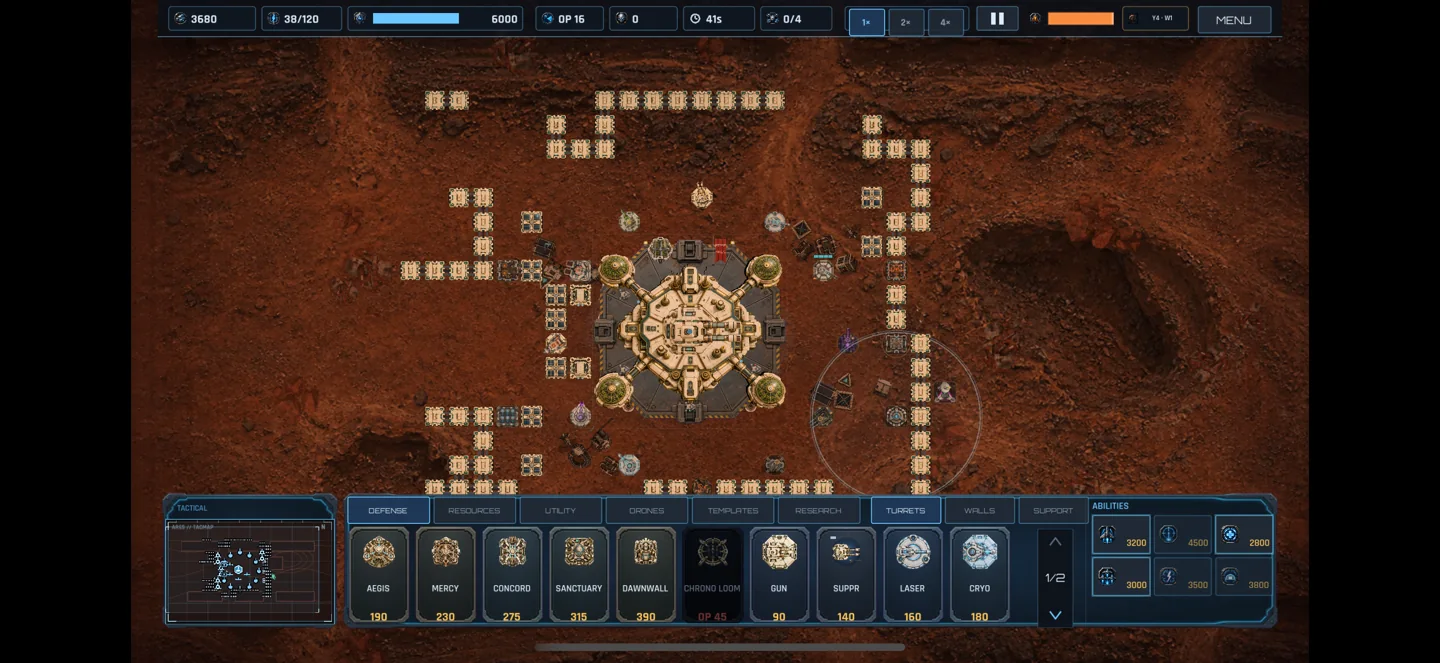Select the Aegis defense building card
This screenshot has width=1440, height=663.
(x=378, y=575)
